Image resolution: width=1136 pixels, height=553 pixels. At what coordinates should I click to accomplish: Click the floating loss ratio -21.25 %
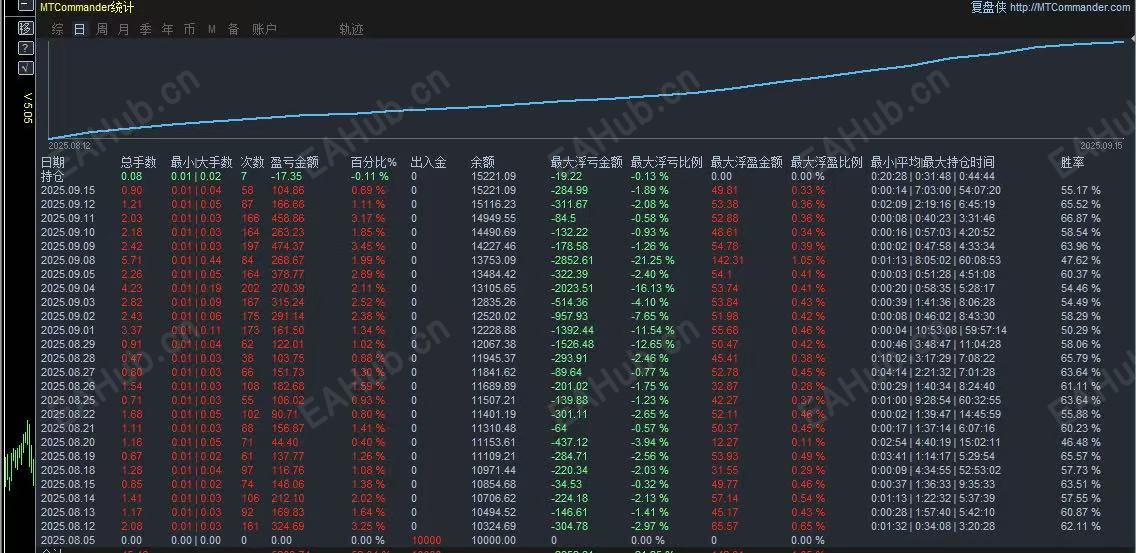[x=654, y=260]
